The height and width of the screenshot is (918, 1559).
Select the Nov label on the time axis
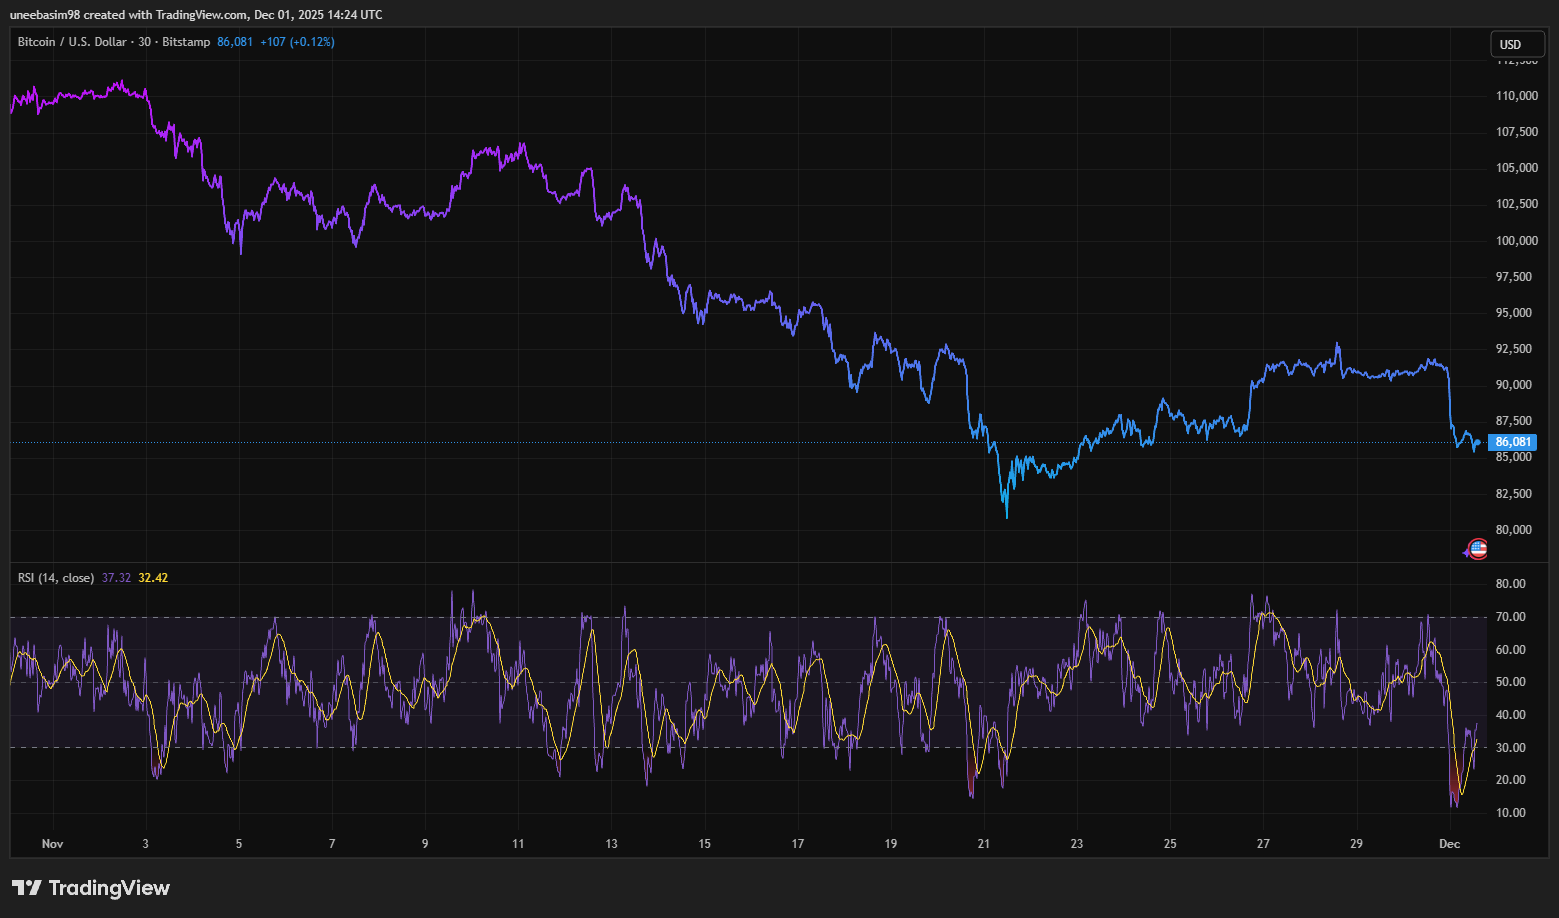click(52, 844)
